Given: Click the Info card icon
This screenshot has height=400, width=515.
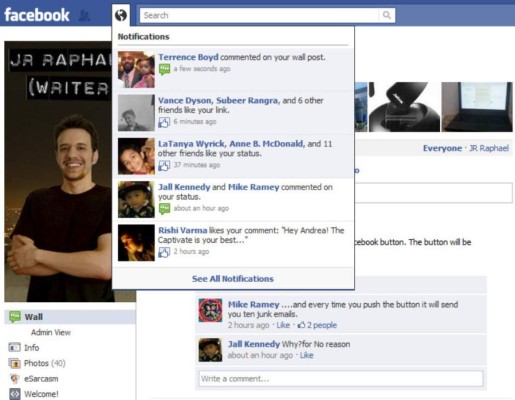Looking at the screenshot, I should coord(14,348).
